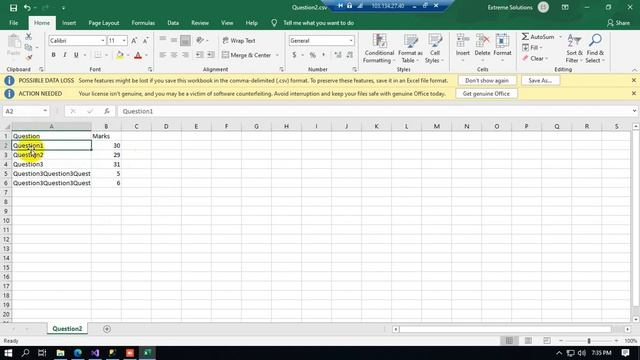This screenshot has width=640, height=360.
Task: Click the Undo arrow icon
Action: click(27, 8)
